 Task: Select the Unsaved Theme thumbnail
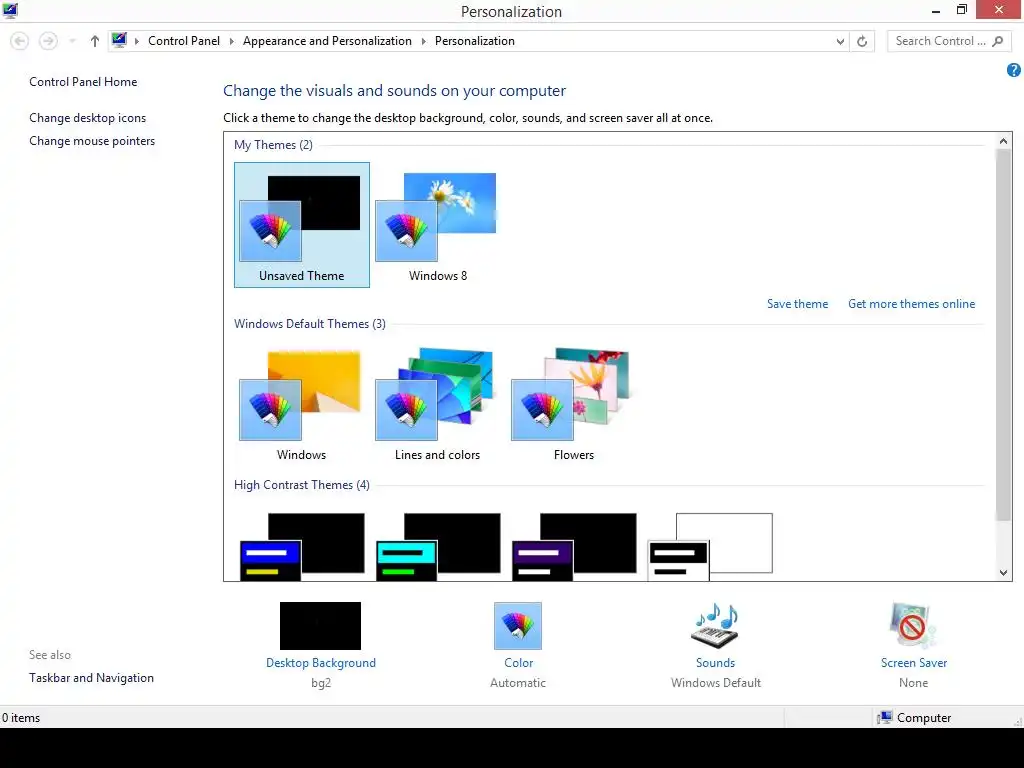point(302,224)
